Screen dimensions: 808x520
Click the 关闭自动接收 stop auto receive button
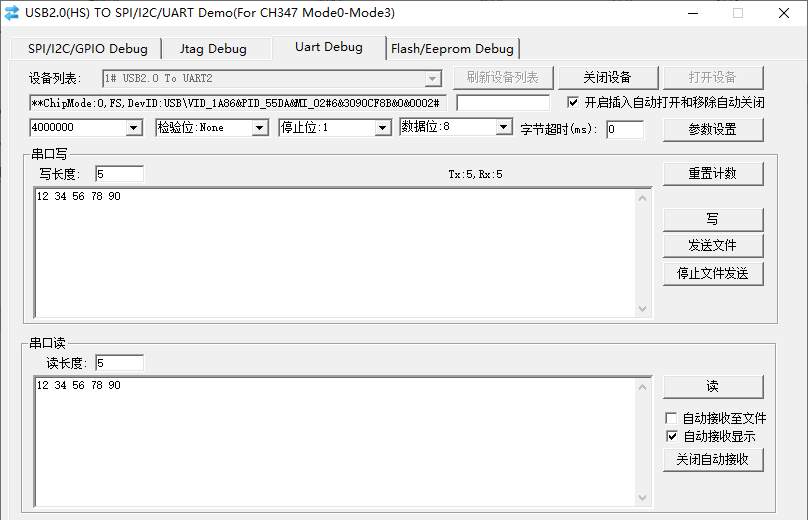(x=712, y=459)
